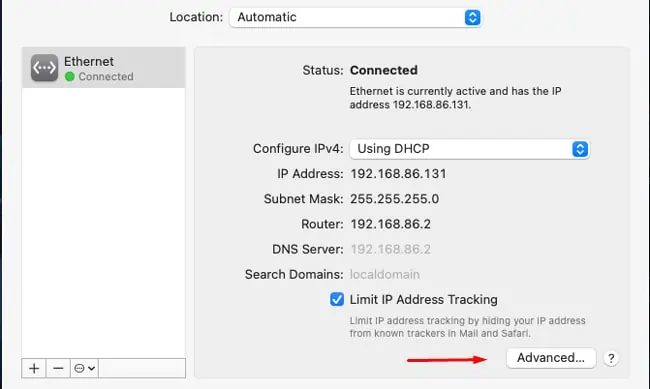
Task: Click the Configure IPv4 dropdown's blue arrow button
Action: pyautogui.click(x=580, y=149)
